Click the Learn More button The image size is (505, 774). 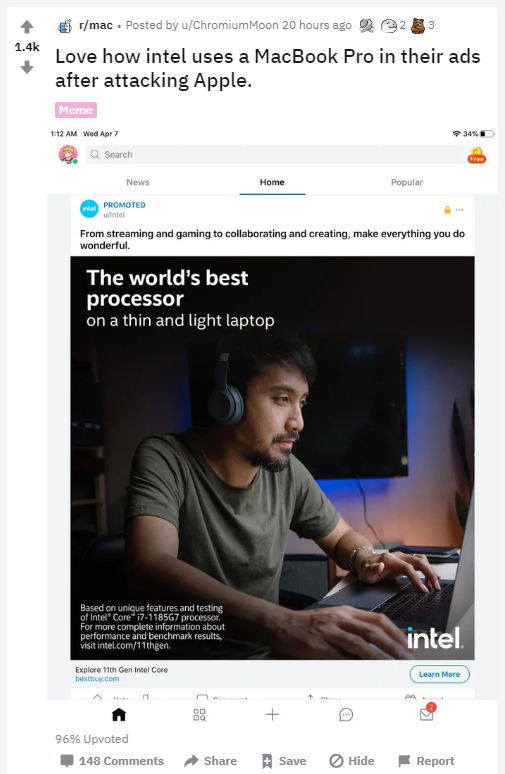pyautogui.click(x=439, y=674)
